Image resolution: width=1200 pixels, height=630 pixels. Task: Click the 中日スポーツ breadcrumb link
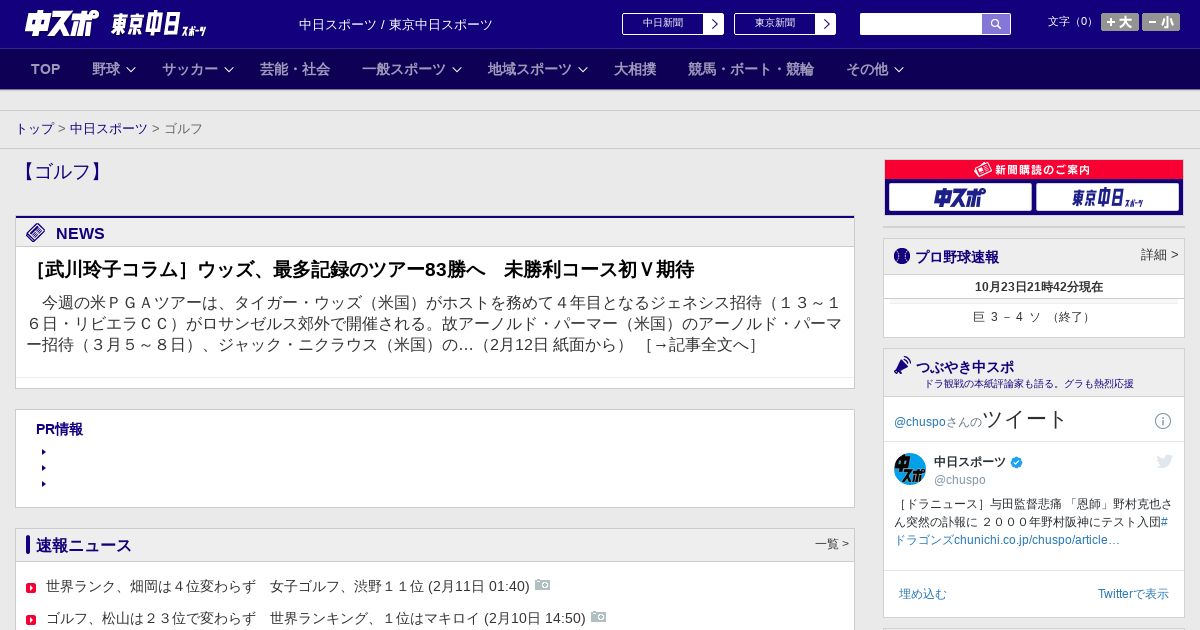point(109,129)
